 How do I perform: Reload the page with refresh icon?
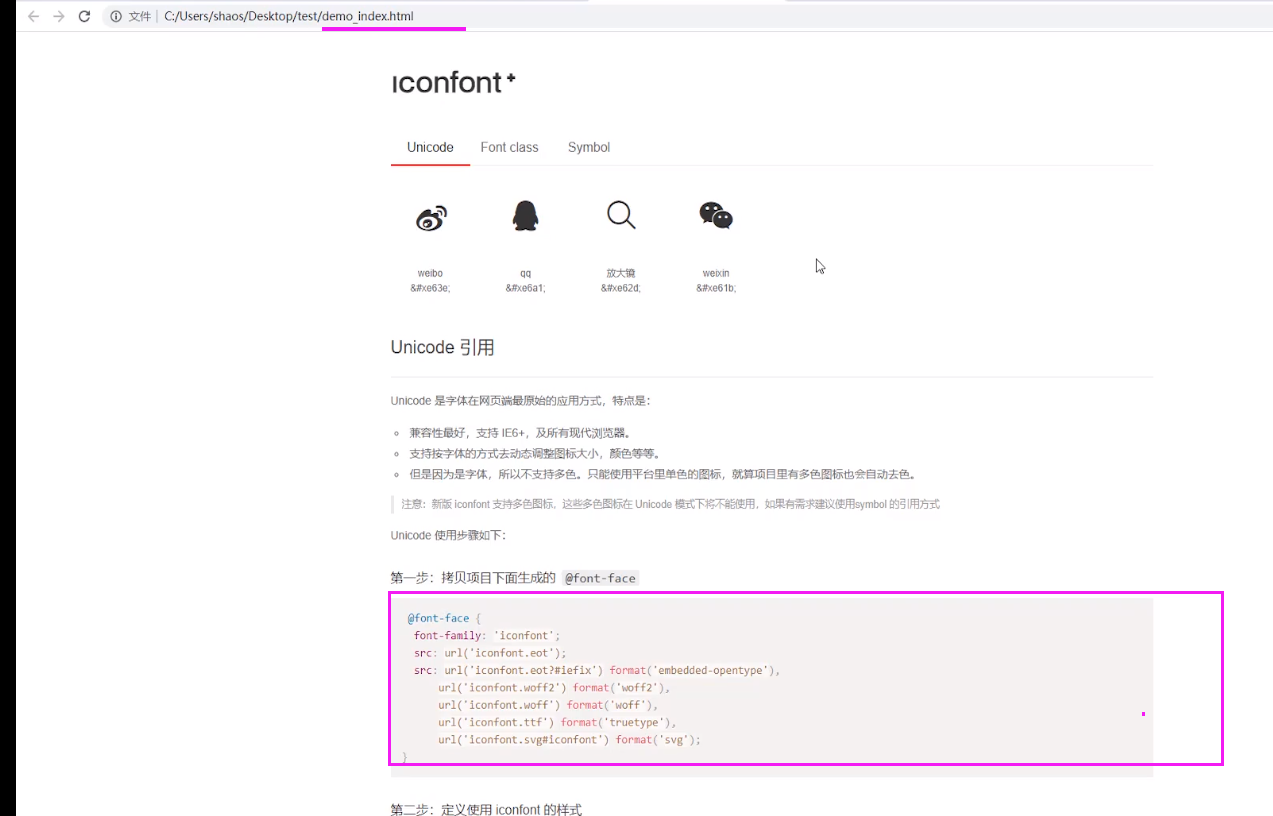click(84, 17)
